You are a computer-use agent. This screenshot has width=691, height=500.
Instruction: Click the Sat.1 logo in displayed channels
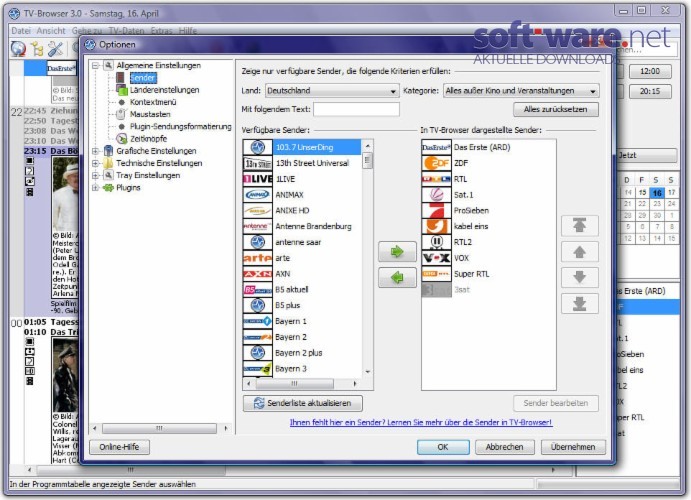[x=436, y=195]
